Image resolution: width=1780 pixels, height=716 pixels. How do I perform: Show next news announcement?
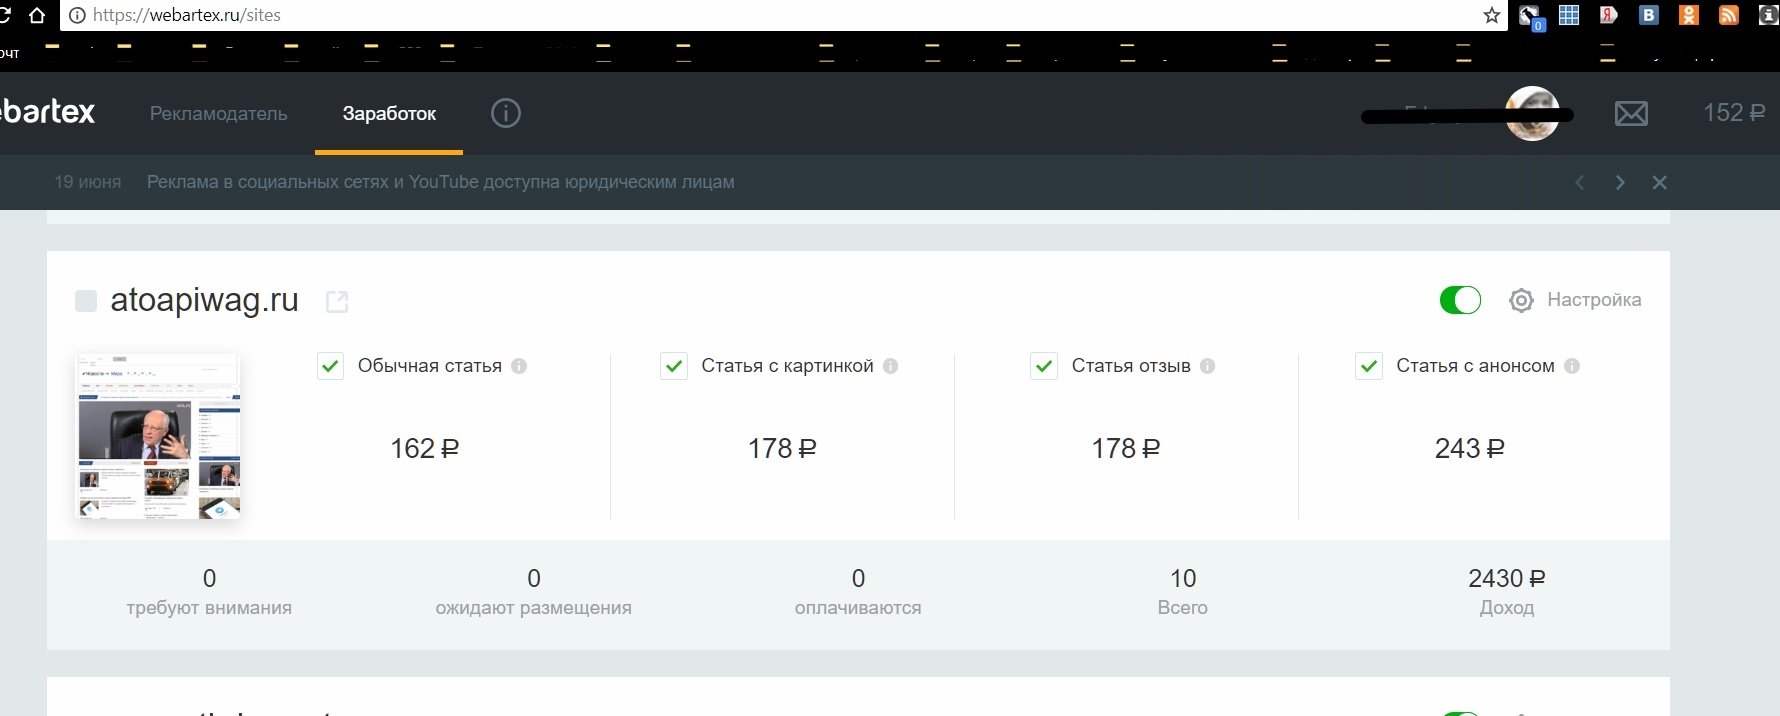coord(1620,182)
